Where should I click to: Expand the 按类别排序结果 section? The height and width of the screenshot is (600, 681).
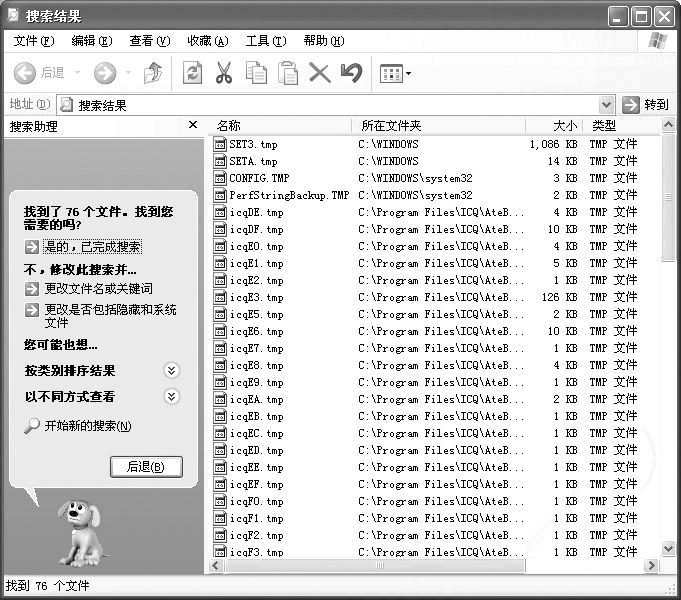coord(172,371)
